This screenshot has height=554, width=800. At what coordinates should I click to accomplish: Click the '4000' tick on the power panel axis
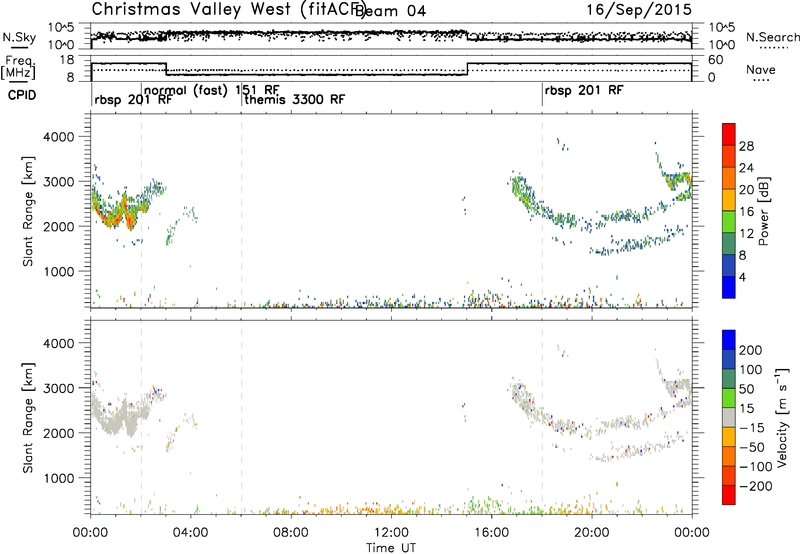coord(58,137)
